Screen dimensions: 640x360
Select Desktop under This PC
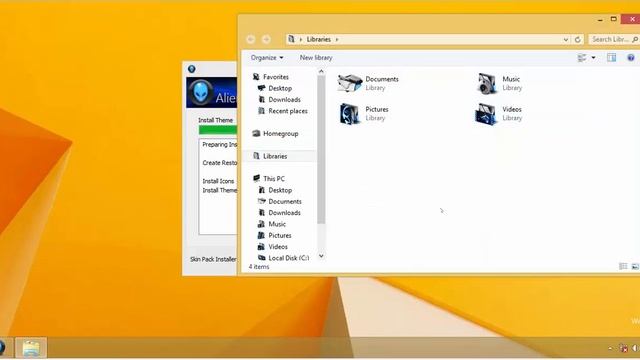(x=280, y=190)
